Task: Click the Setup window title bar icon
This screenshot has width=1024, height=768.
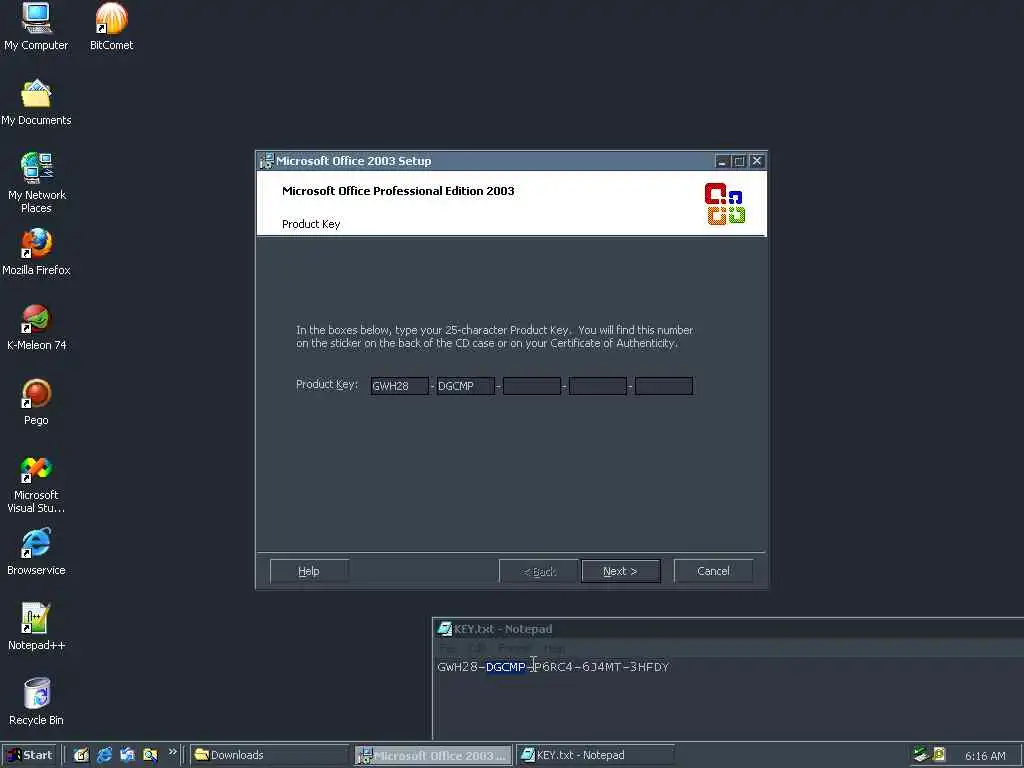Action: 266,161
